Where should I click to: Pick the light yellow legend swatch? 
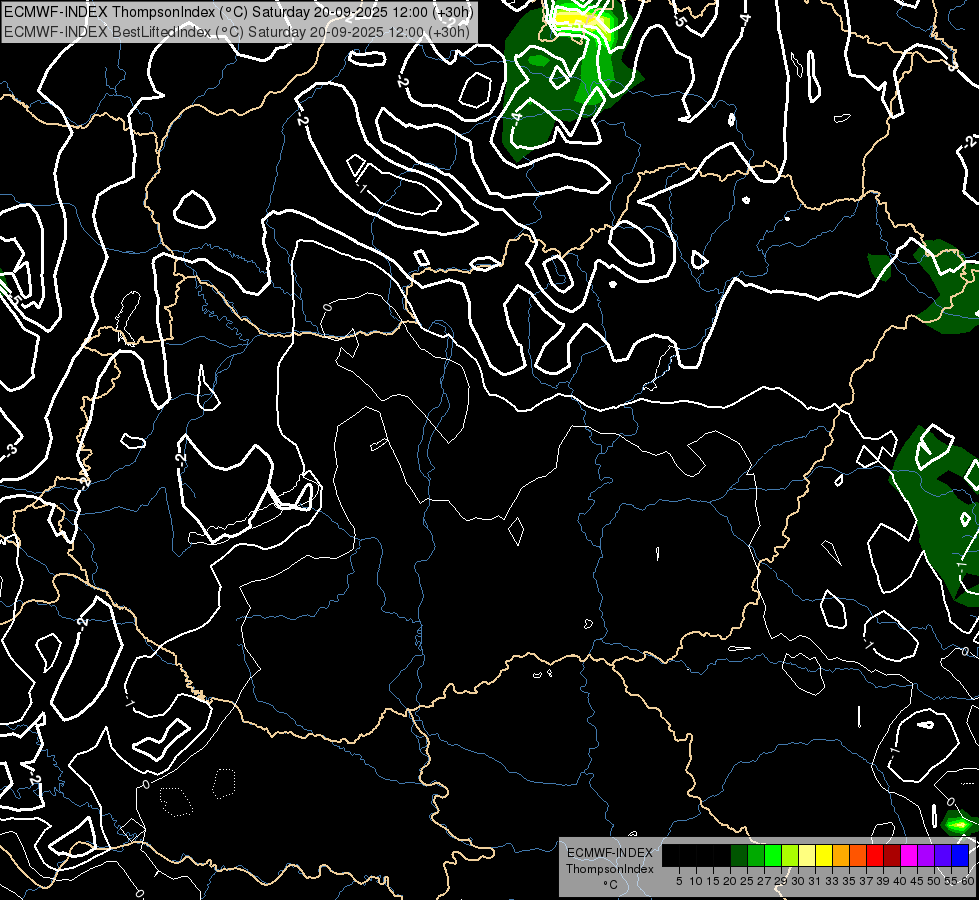[x=807, y=855]
